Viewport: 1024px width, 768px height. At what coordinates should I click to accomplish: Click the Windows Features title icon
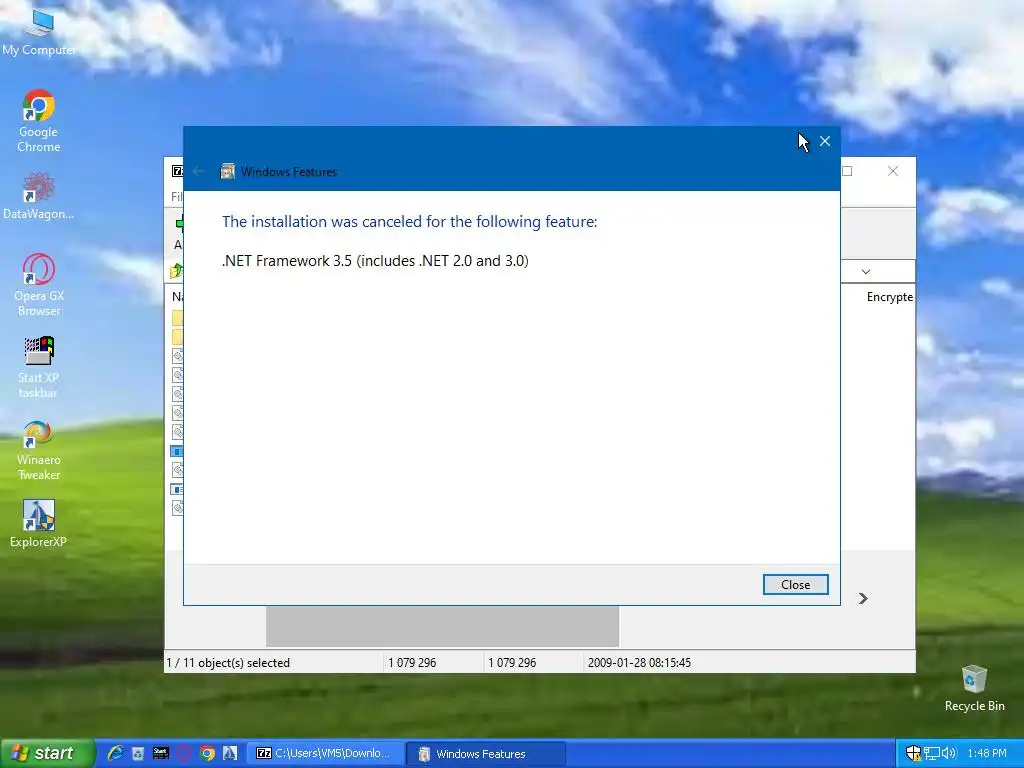tap(227, 171)
